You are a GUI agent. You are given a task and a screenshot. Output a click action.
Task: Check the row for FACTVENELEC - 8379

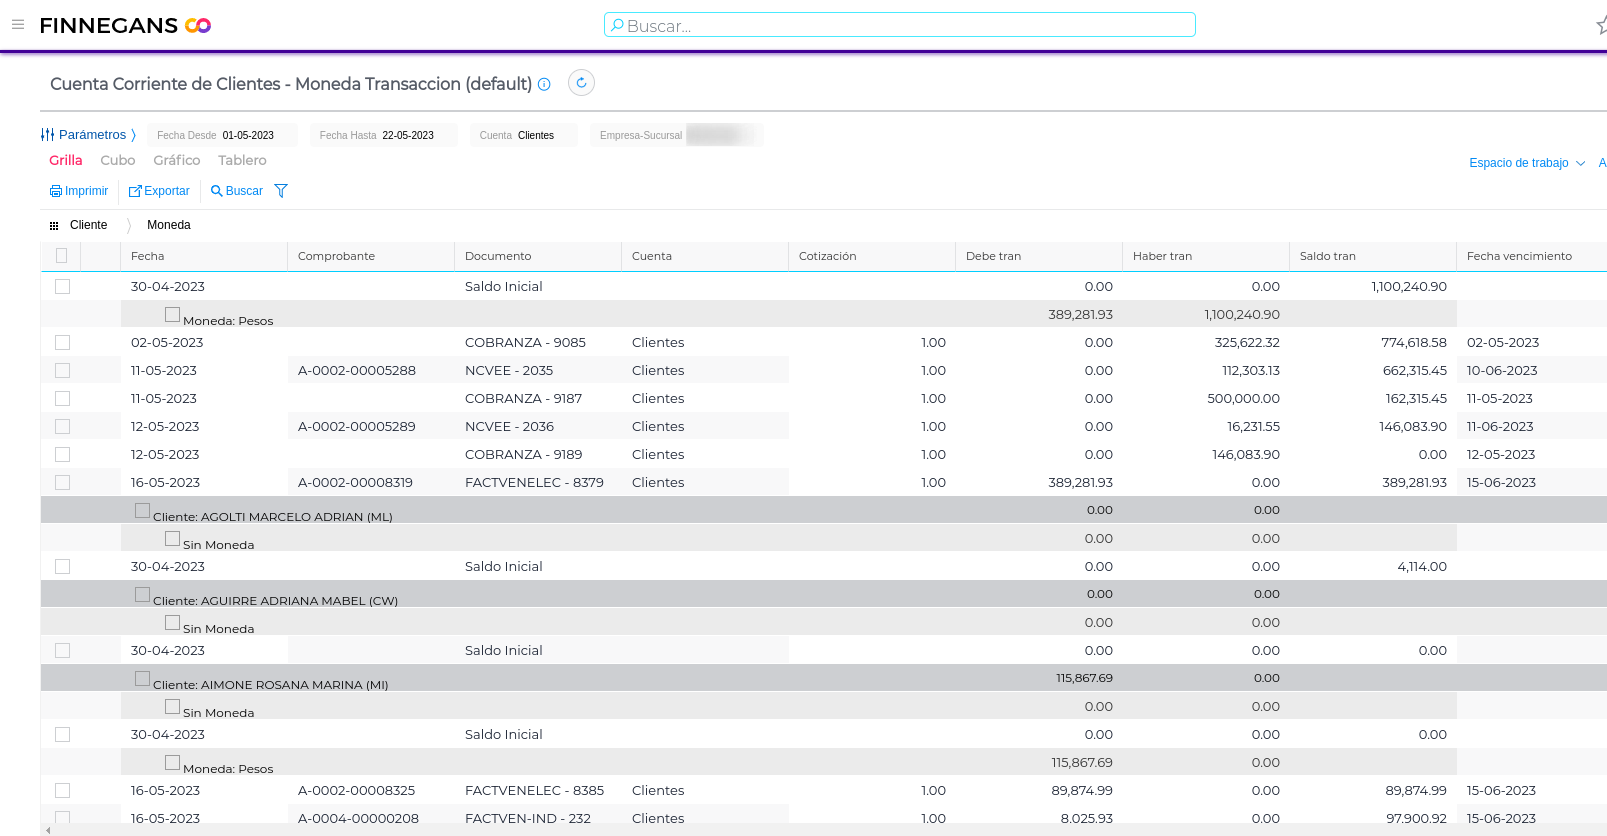point(63,483)
